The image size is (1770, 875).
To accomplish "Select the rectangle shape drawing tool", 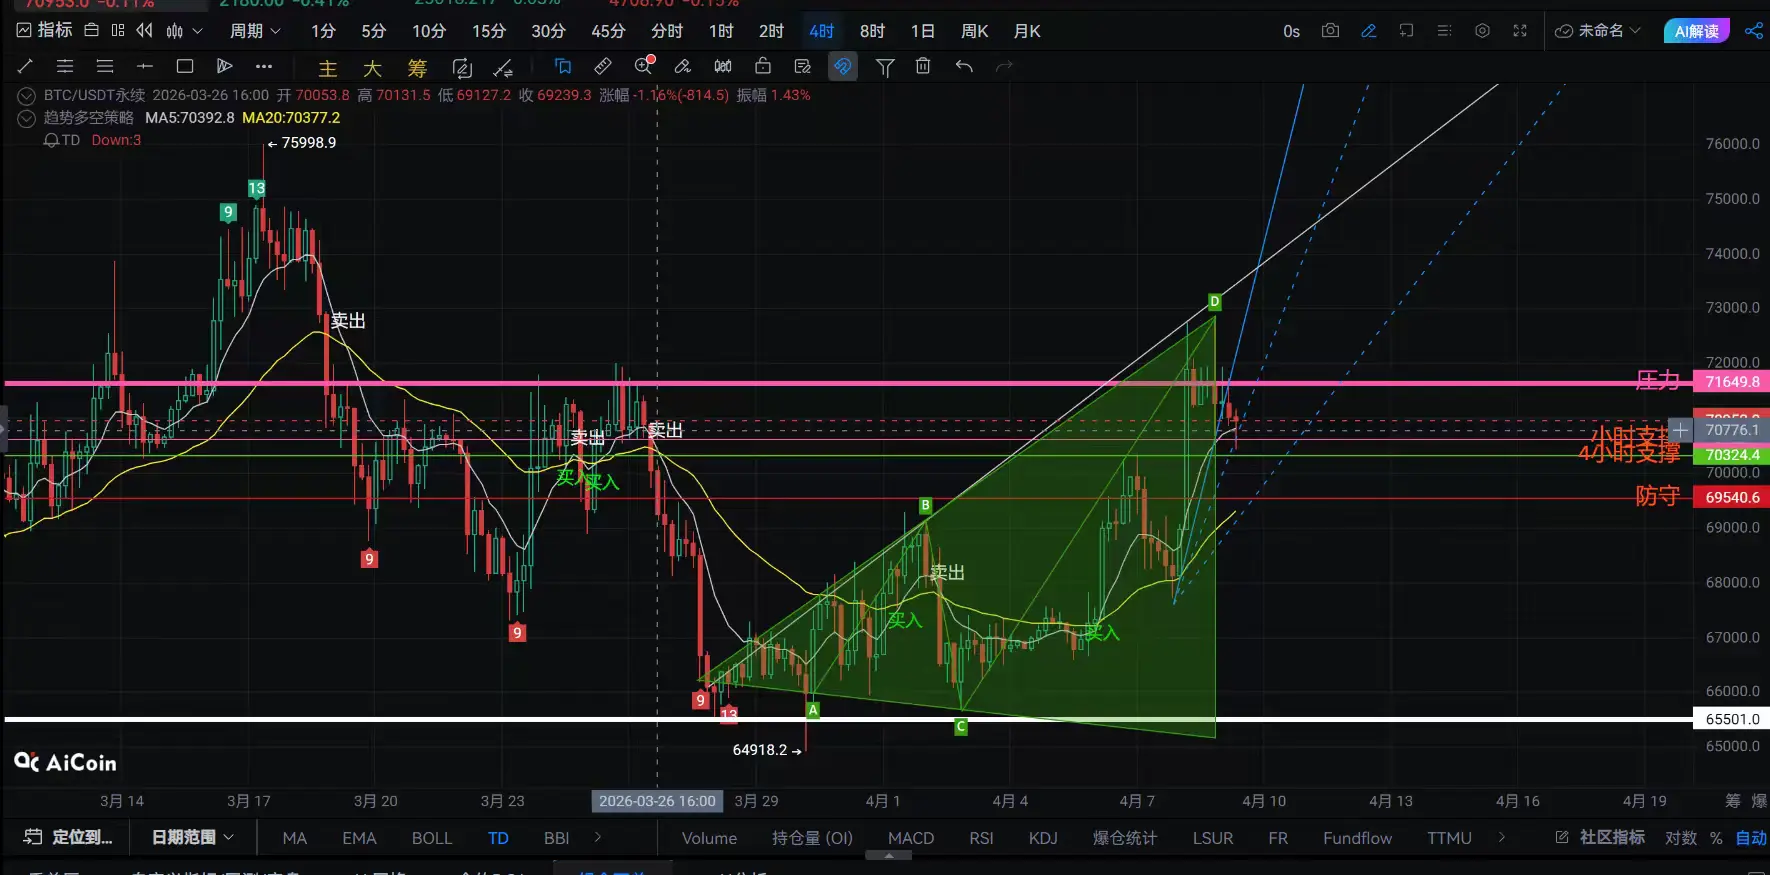I will point(185,66).
